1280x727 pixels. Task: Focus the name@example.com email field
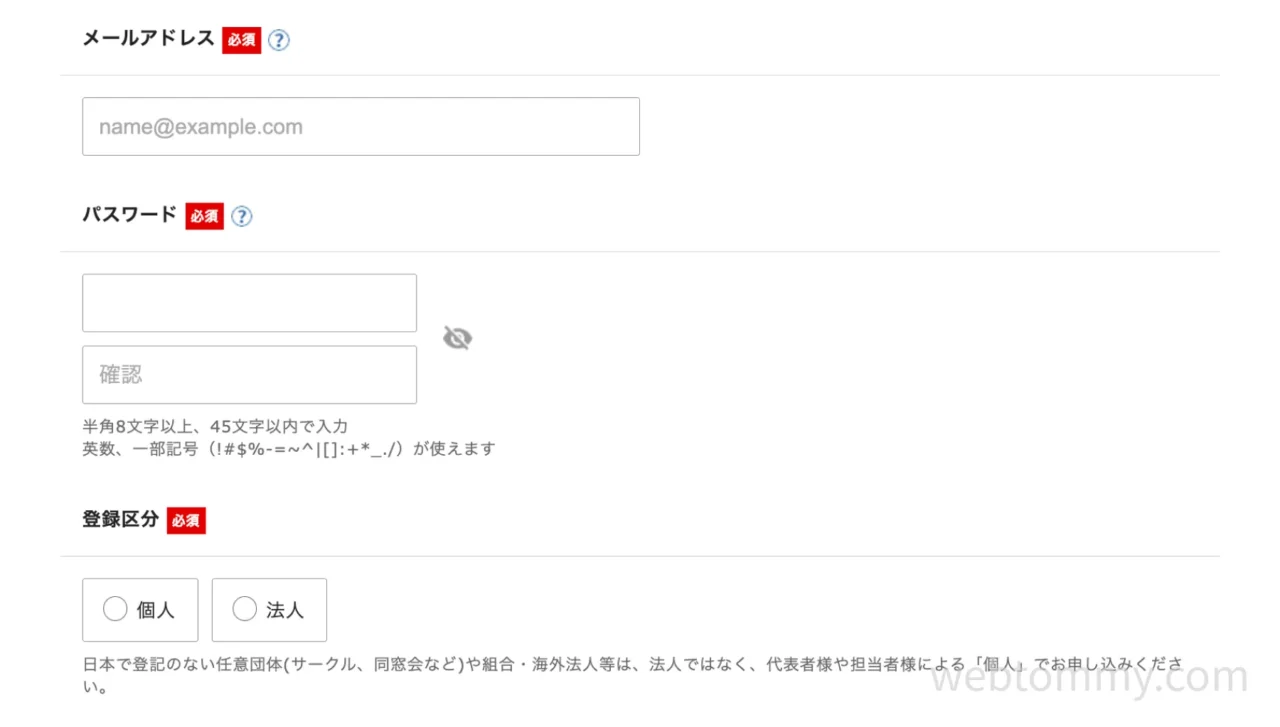coord(360,127)
